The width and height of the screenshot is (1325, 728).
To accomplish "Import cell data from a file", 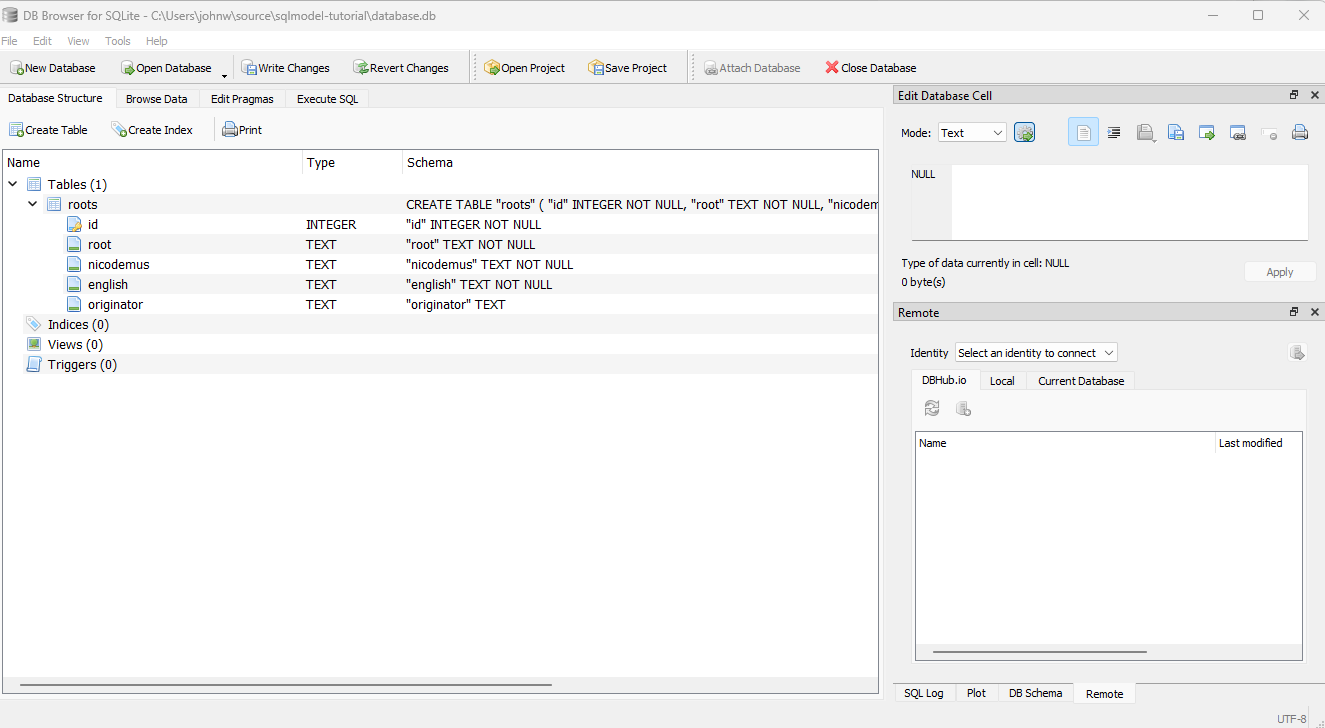I will [1146, 131].
